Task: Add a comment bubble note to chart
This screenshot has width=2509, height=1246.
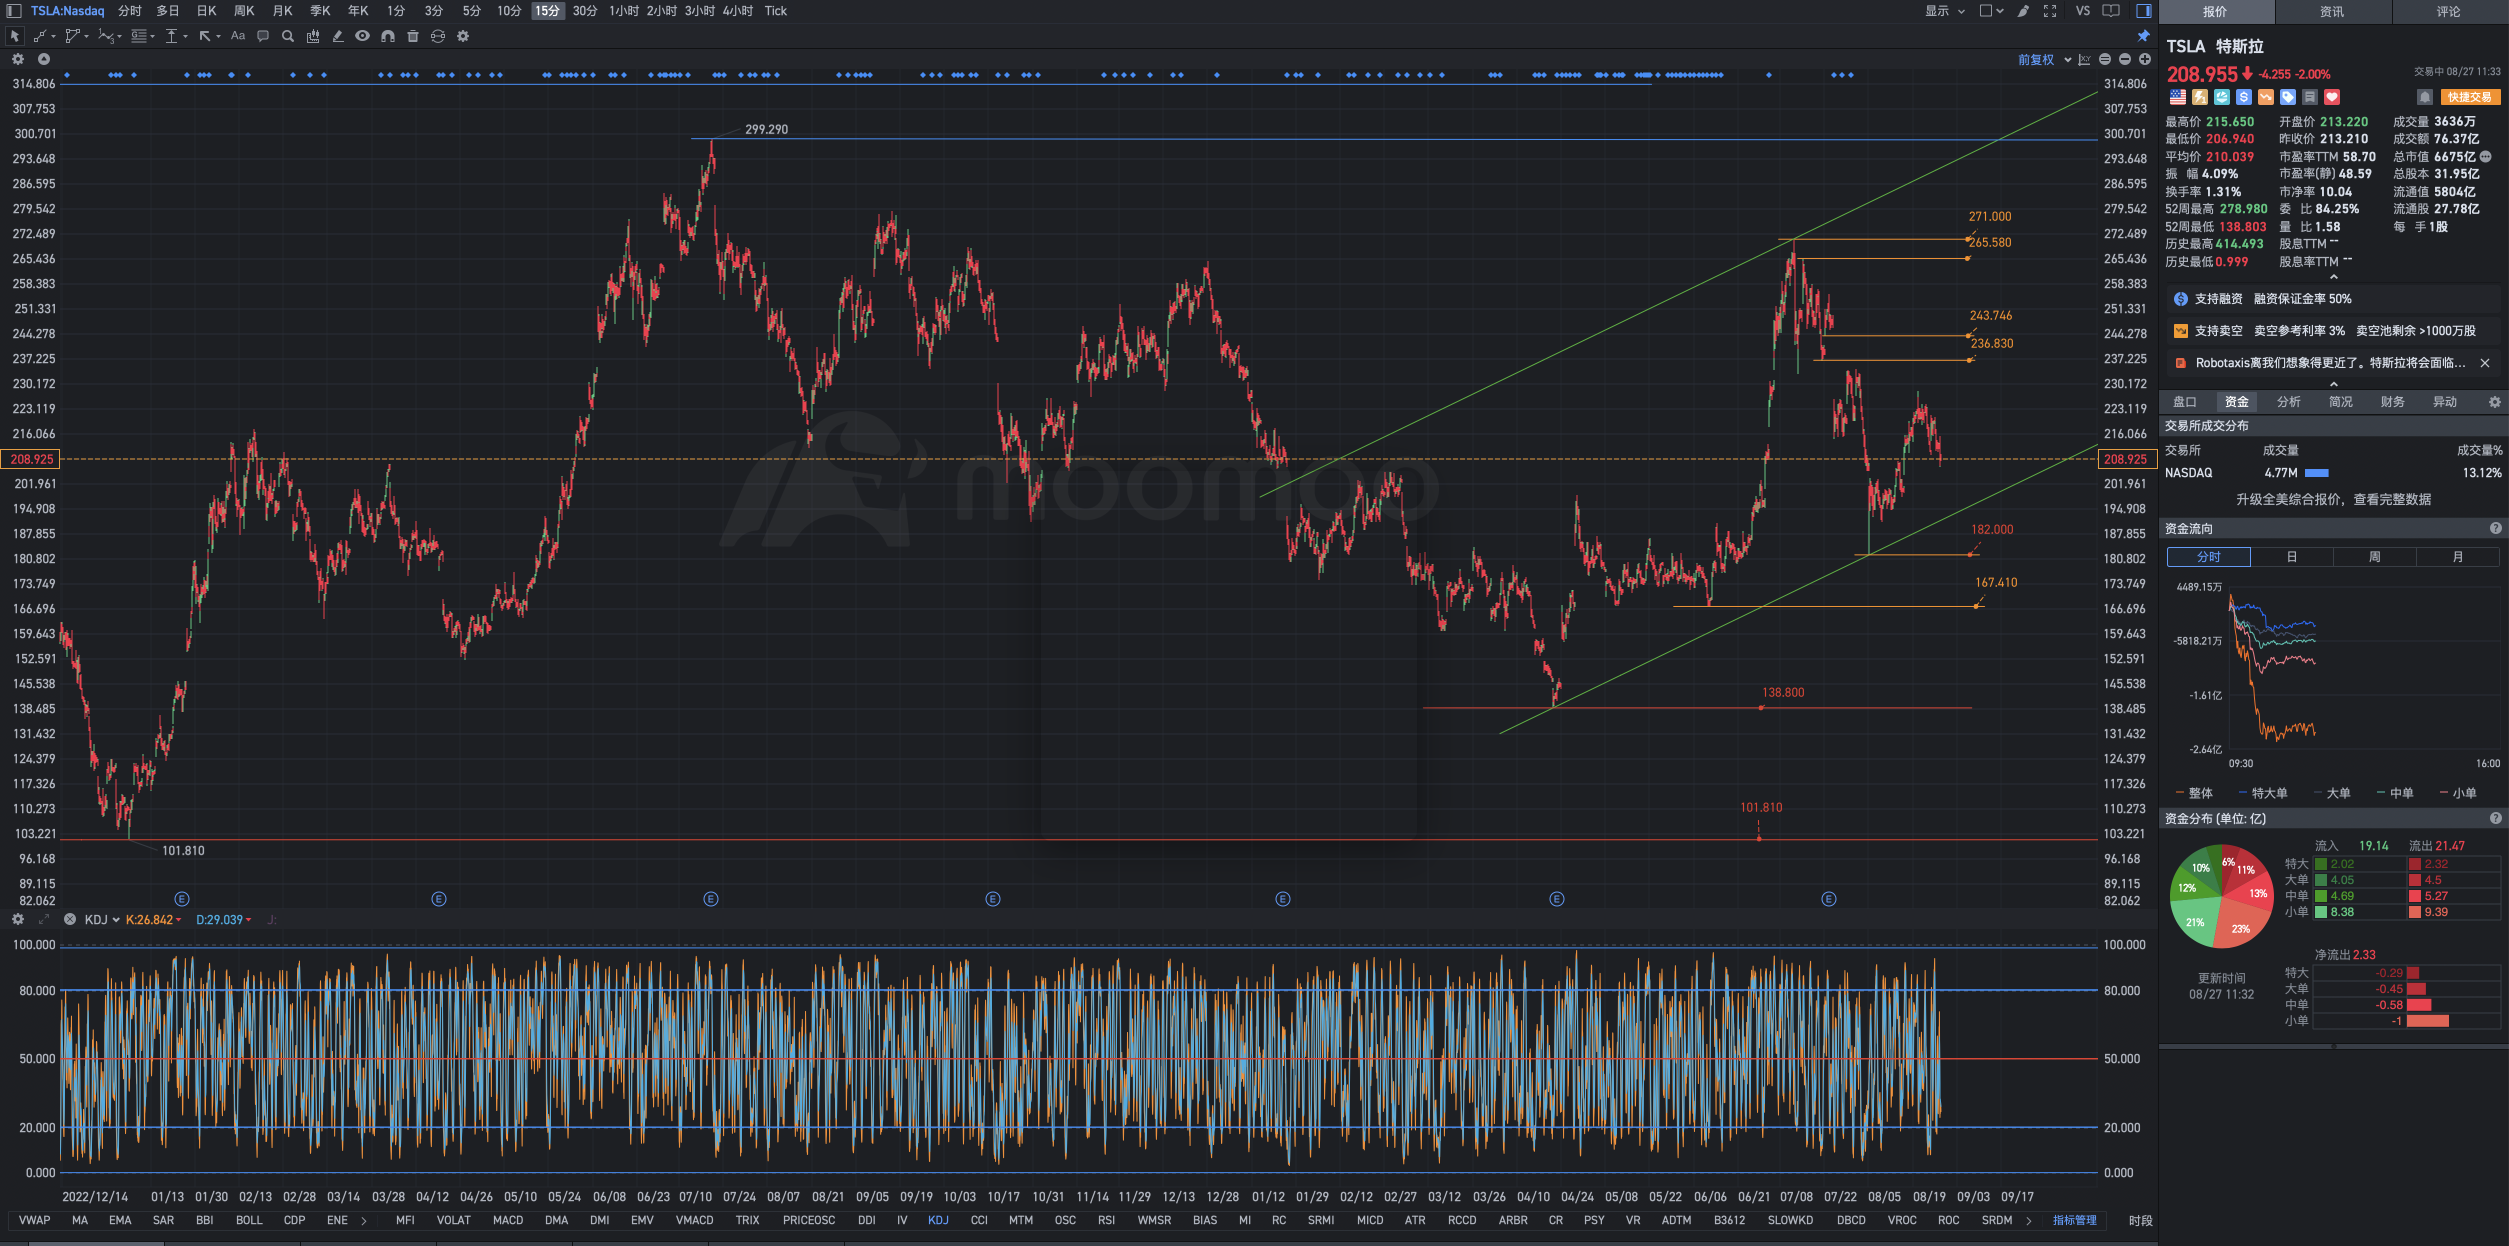Action: click(x=263, y=36)
